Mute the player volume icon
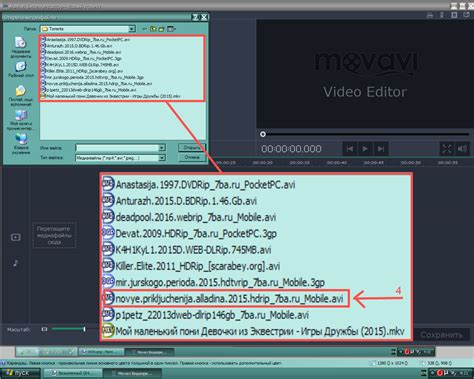 coord(462,149)
